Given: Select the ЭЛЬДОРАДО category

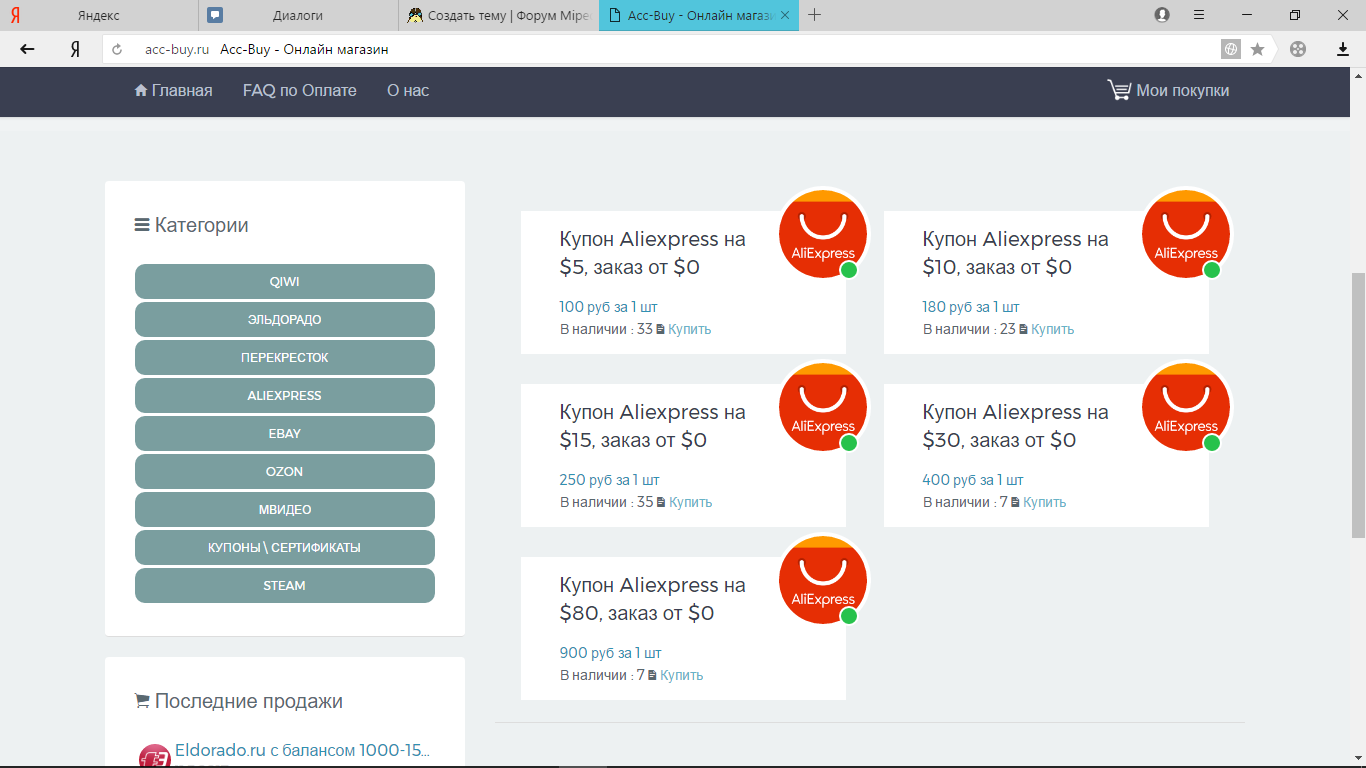Looking at the screenshot, I should coord(285,320).
